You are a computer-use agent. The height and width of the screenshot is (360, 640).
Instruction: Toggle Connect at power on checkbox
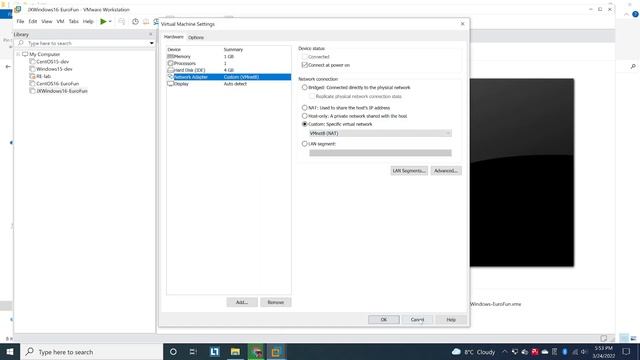coord(304,65)
